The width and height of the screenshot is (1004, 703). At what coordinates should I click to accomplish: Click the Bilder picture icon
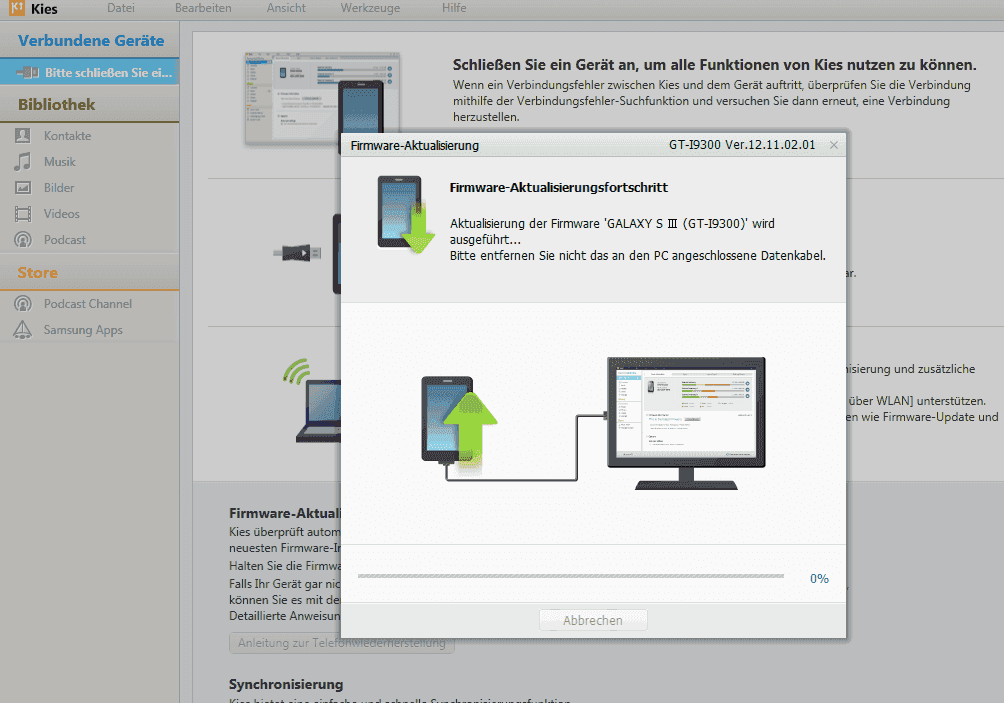(22, 188)
